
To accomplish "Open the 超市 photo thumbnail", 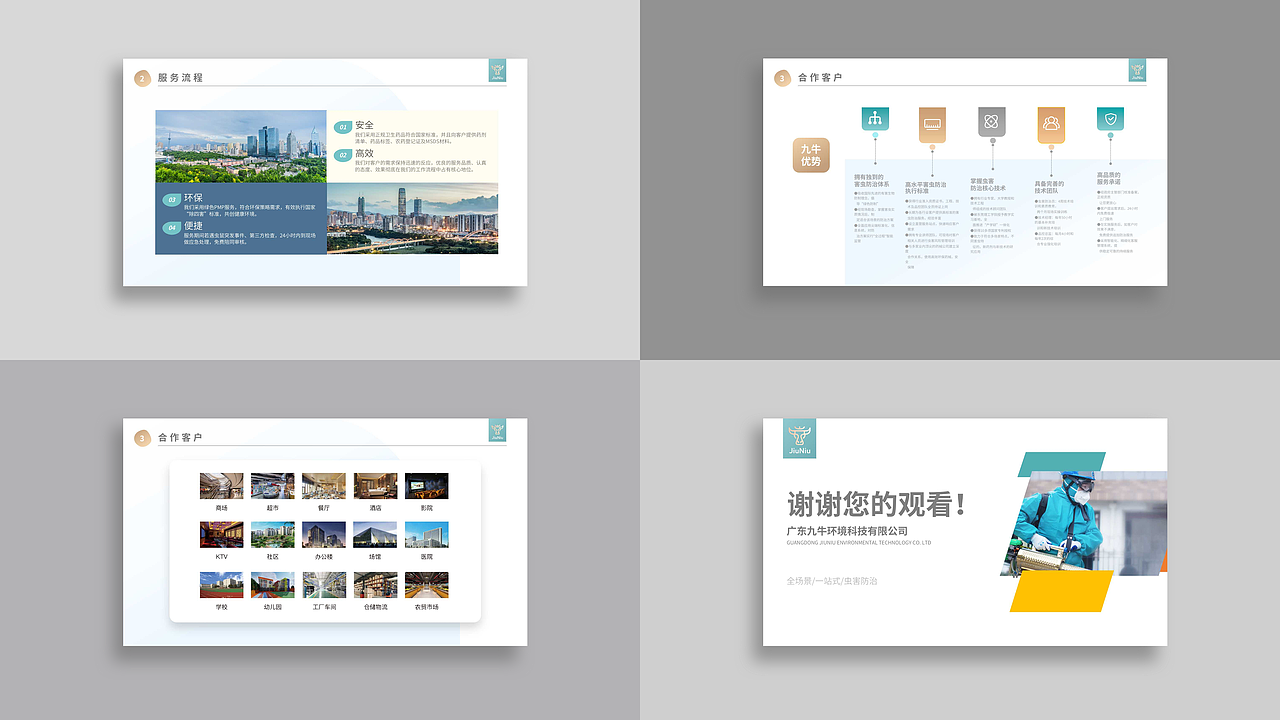I will [273, 486].
